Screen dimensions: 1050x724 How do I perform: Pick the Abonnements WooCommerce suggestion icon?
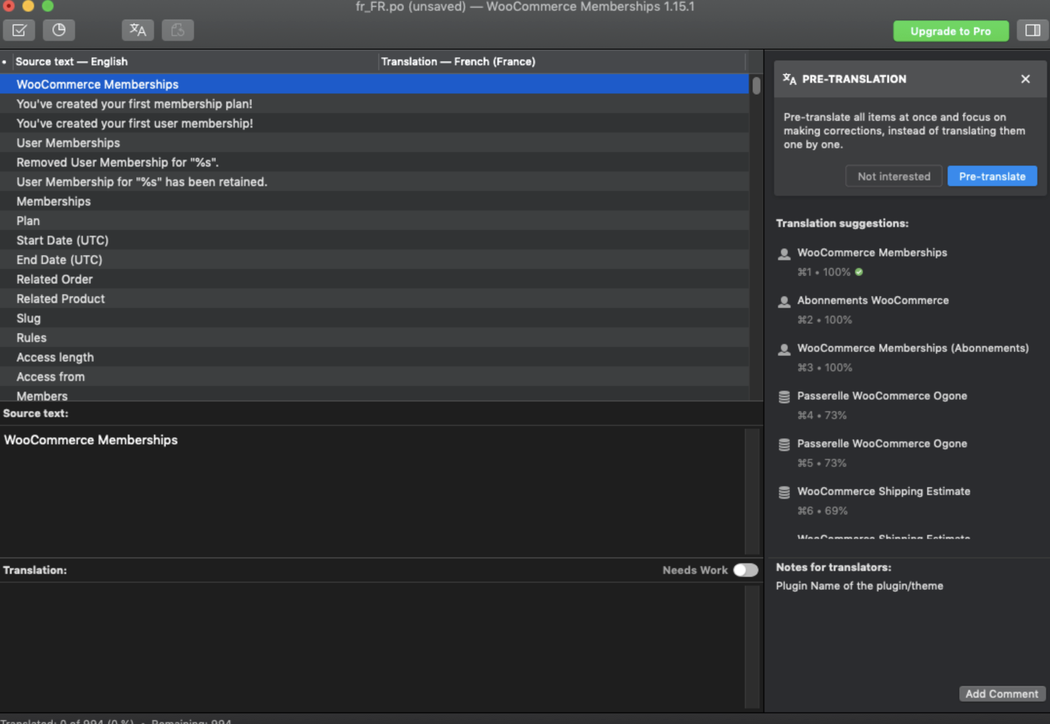click(x=784, y=302)
